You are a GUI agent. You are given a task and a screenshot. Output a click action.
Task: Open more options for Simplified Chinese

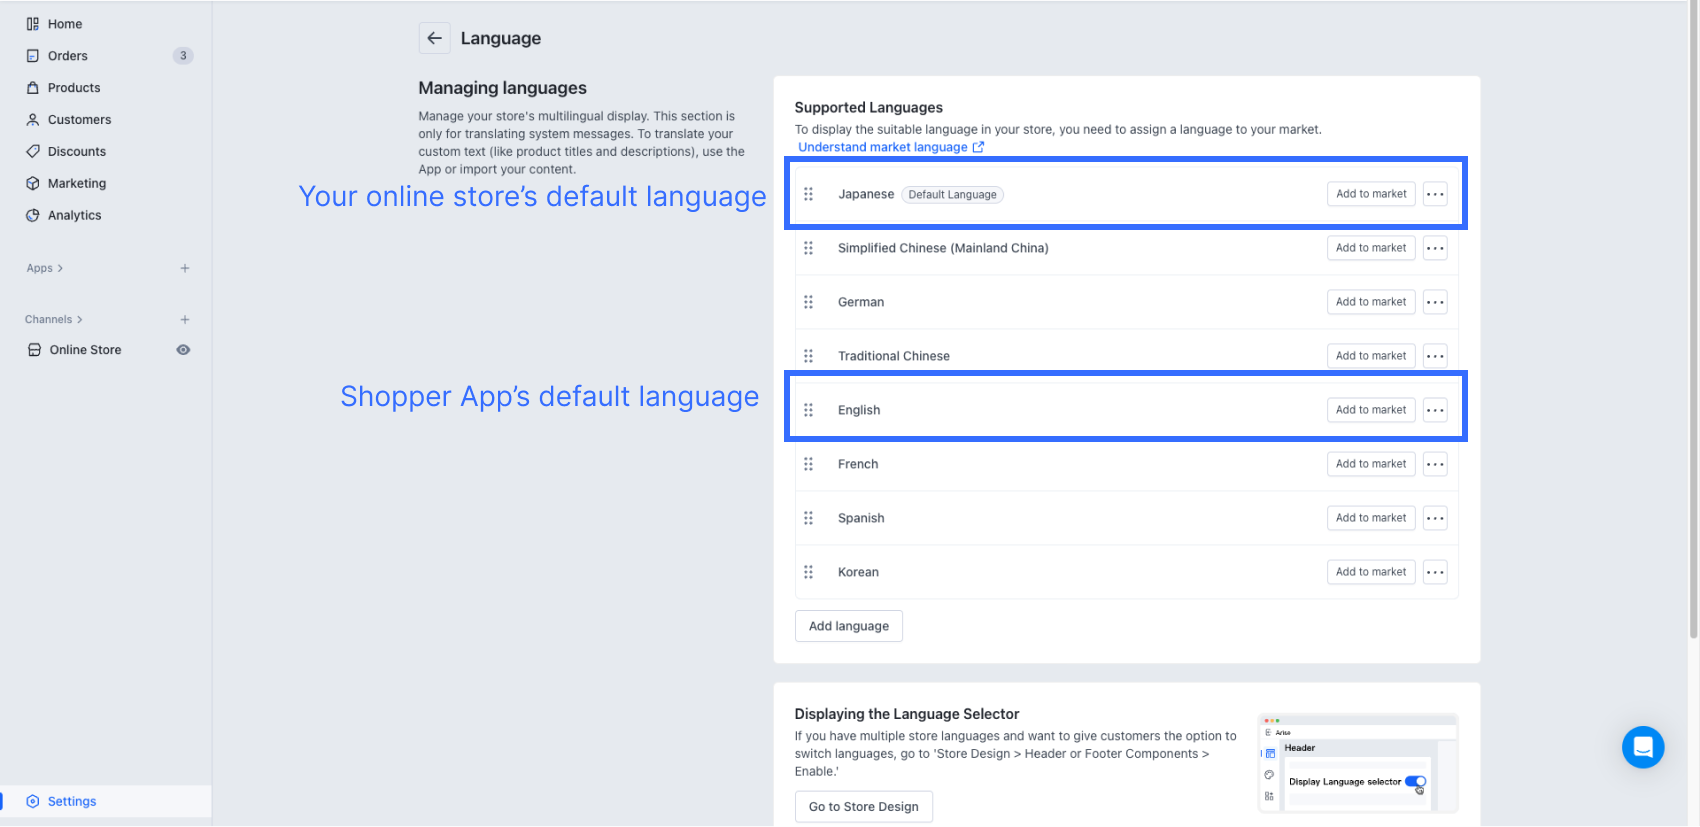click(x=1435, y=248)
